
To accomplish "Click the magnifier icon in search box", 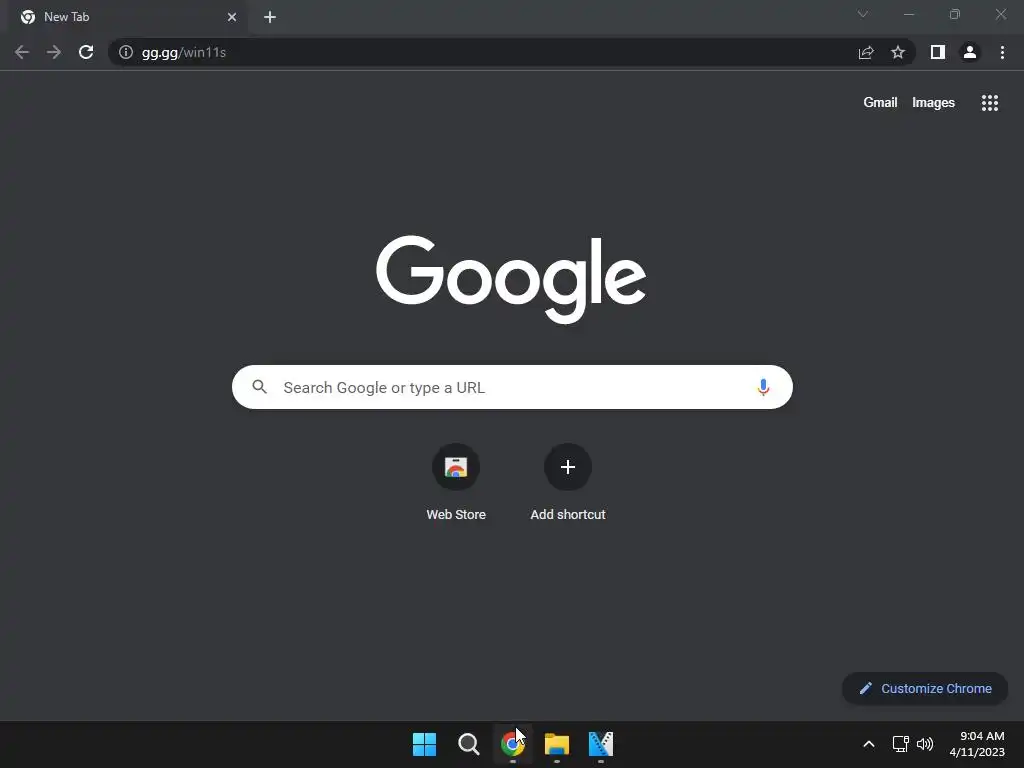I will 260,387.
